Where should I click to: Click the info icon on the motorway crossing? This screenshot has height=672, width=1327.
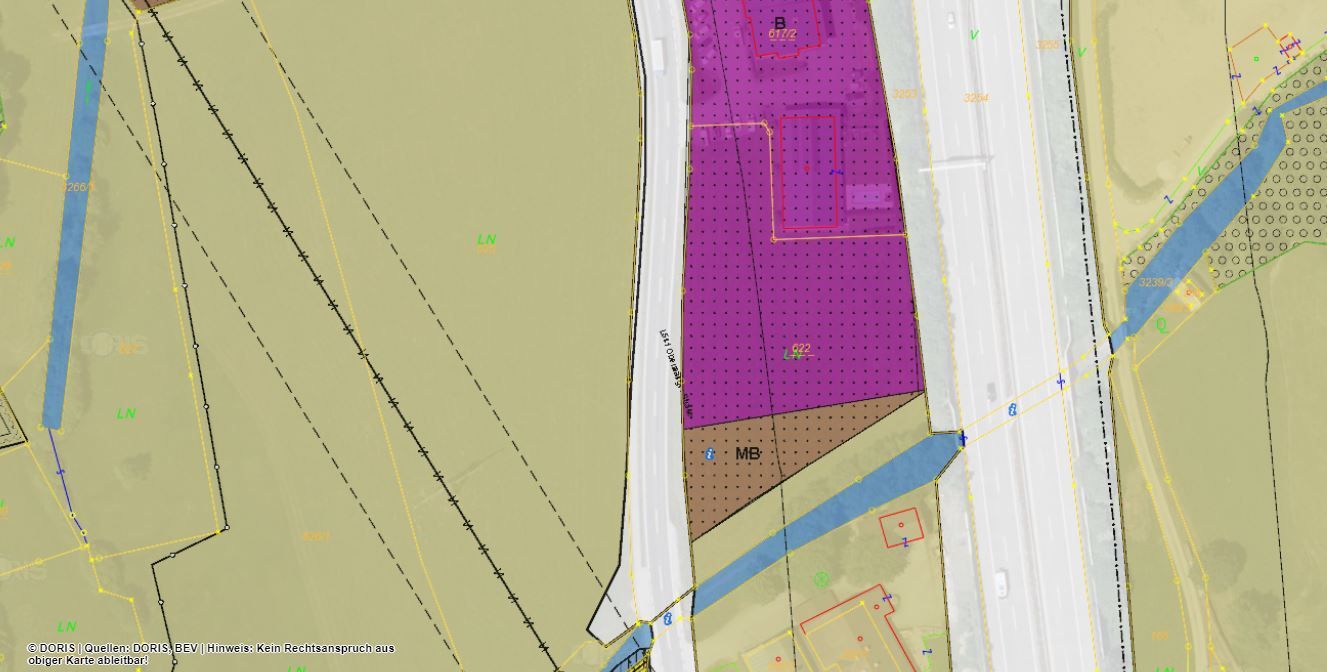pos(1012,409)
